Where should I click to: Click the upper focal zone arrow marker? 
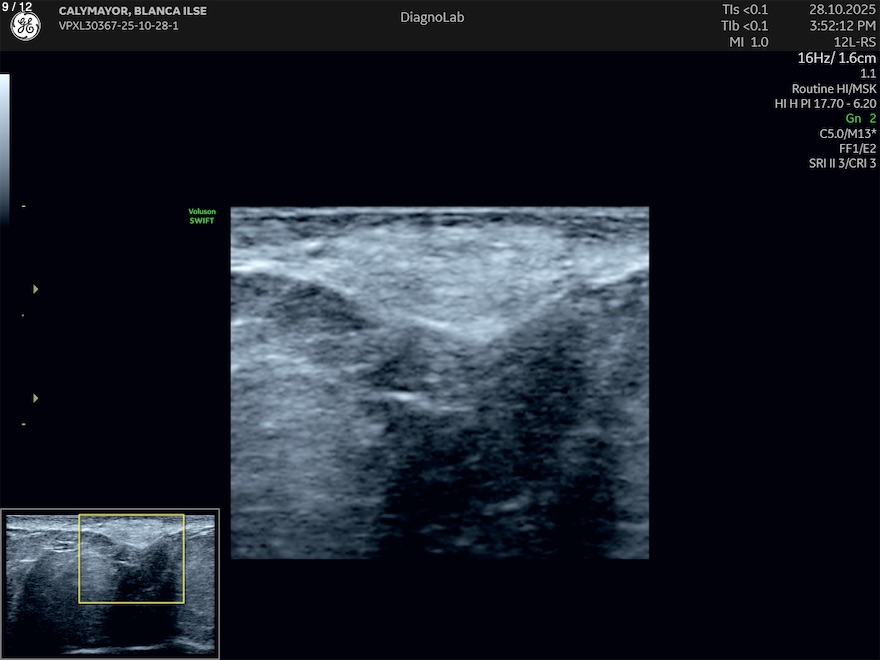(36, 289)
